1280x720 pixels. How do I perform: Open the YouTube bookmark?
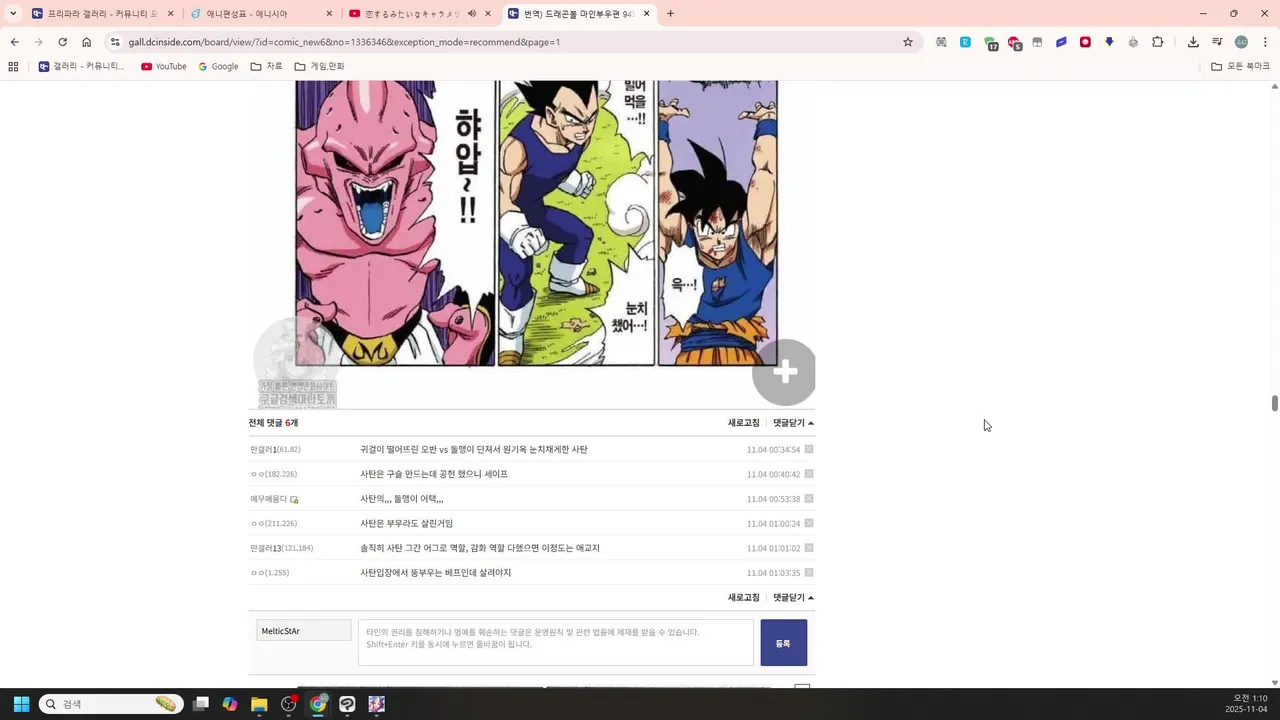(163, 66)
